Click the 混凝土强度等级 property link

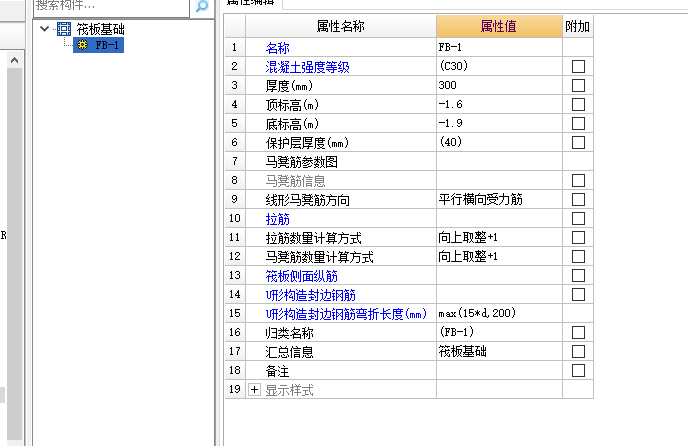(307, 67)
